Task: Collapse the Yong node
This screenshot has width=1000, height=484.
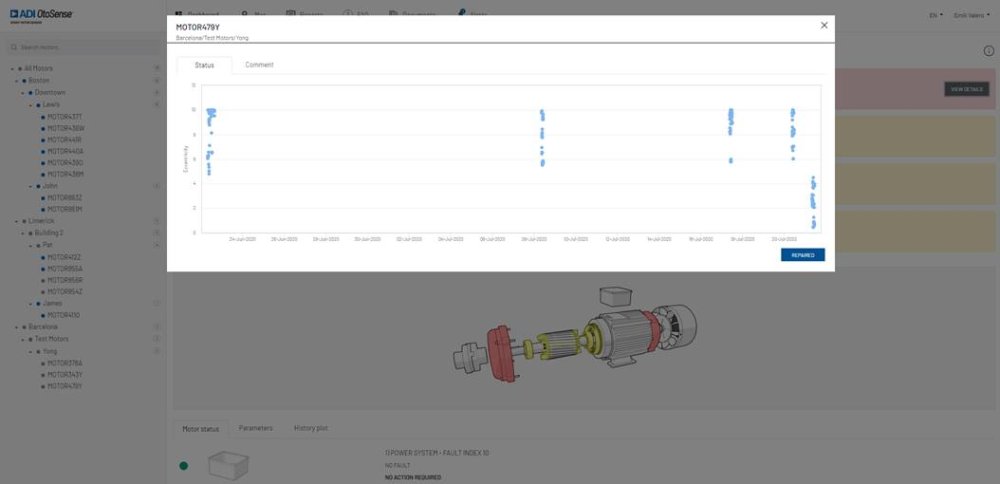Action: [x=31, y=351]
